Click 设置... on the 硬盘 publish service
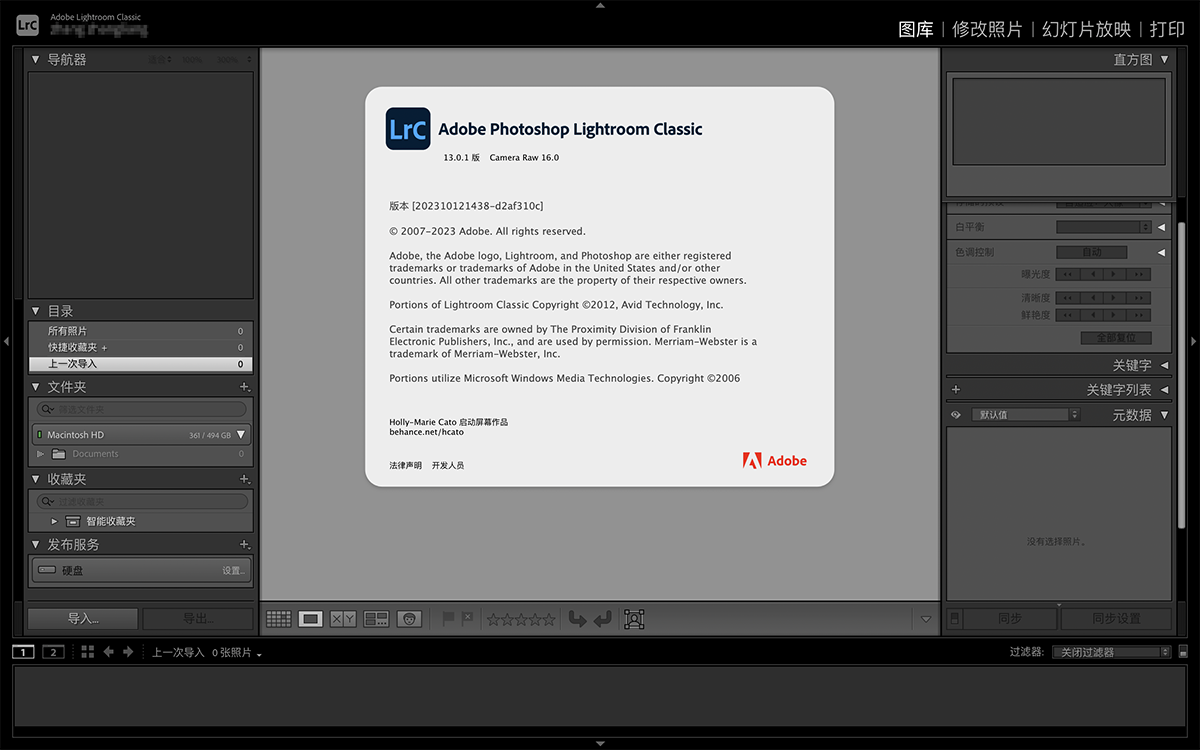1200x750 pixels. point(233,571)
